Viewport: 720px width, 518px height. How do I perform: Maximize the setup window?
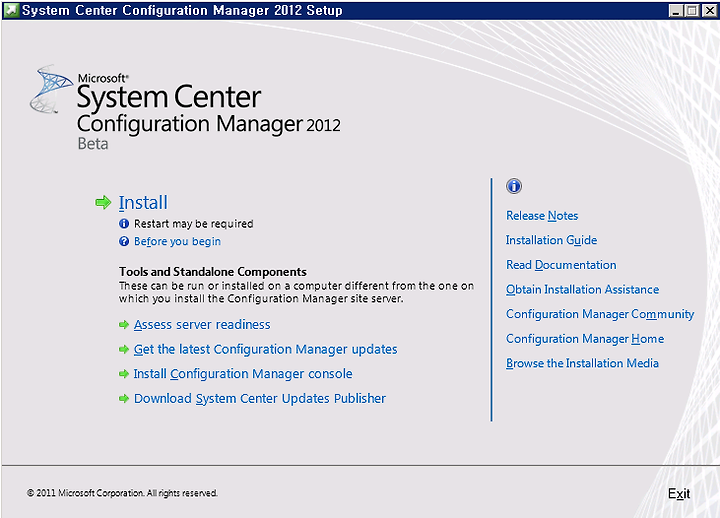[692, 10]
